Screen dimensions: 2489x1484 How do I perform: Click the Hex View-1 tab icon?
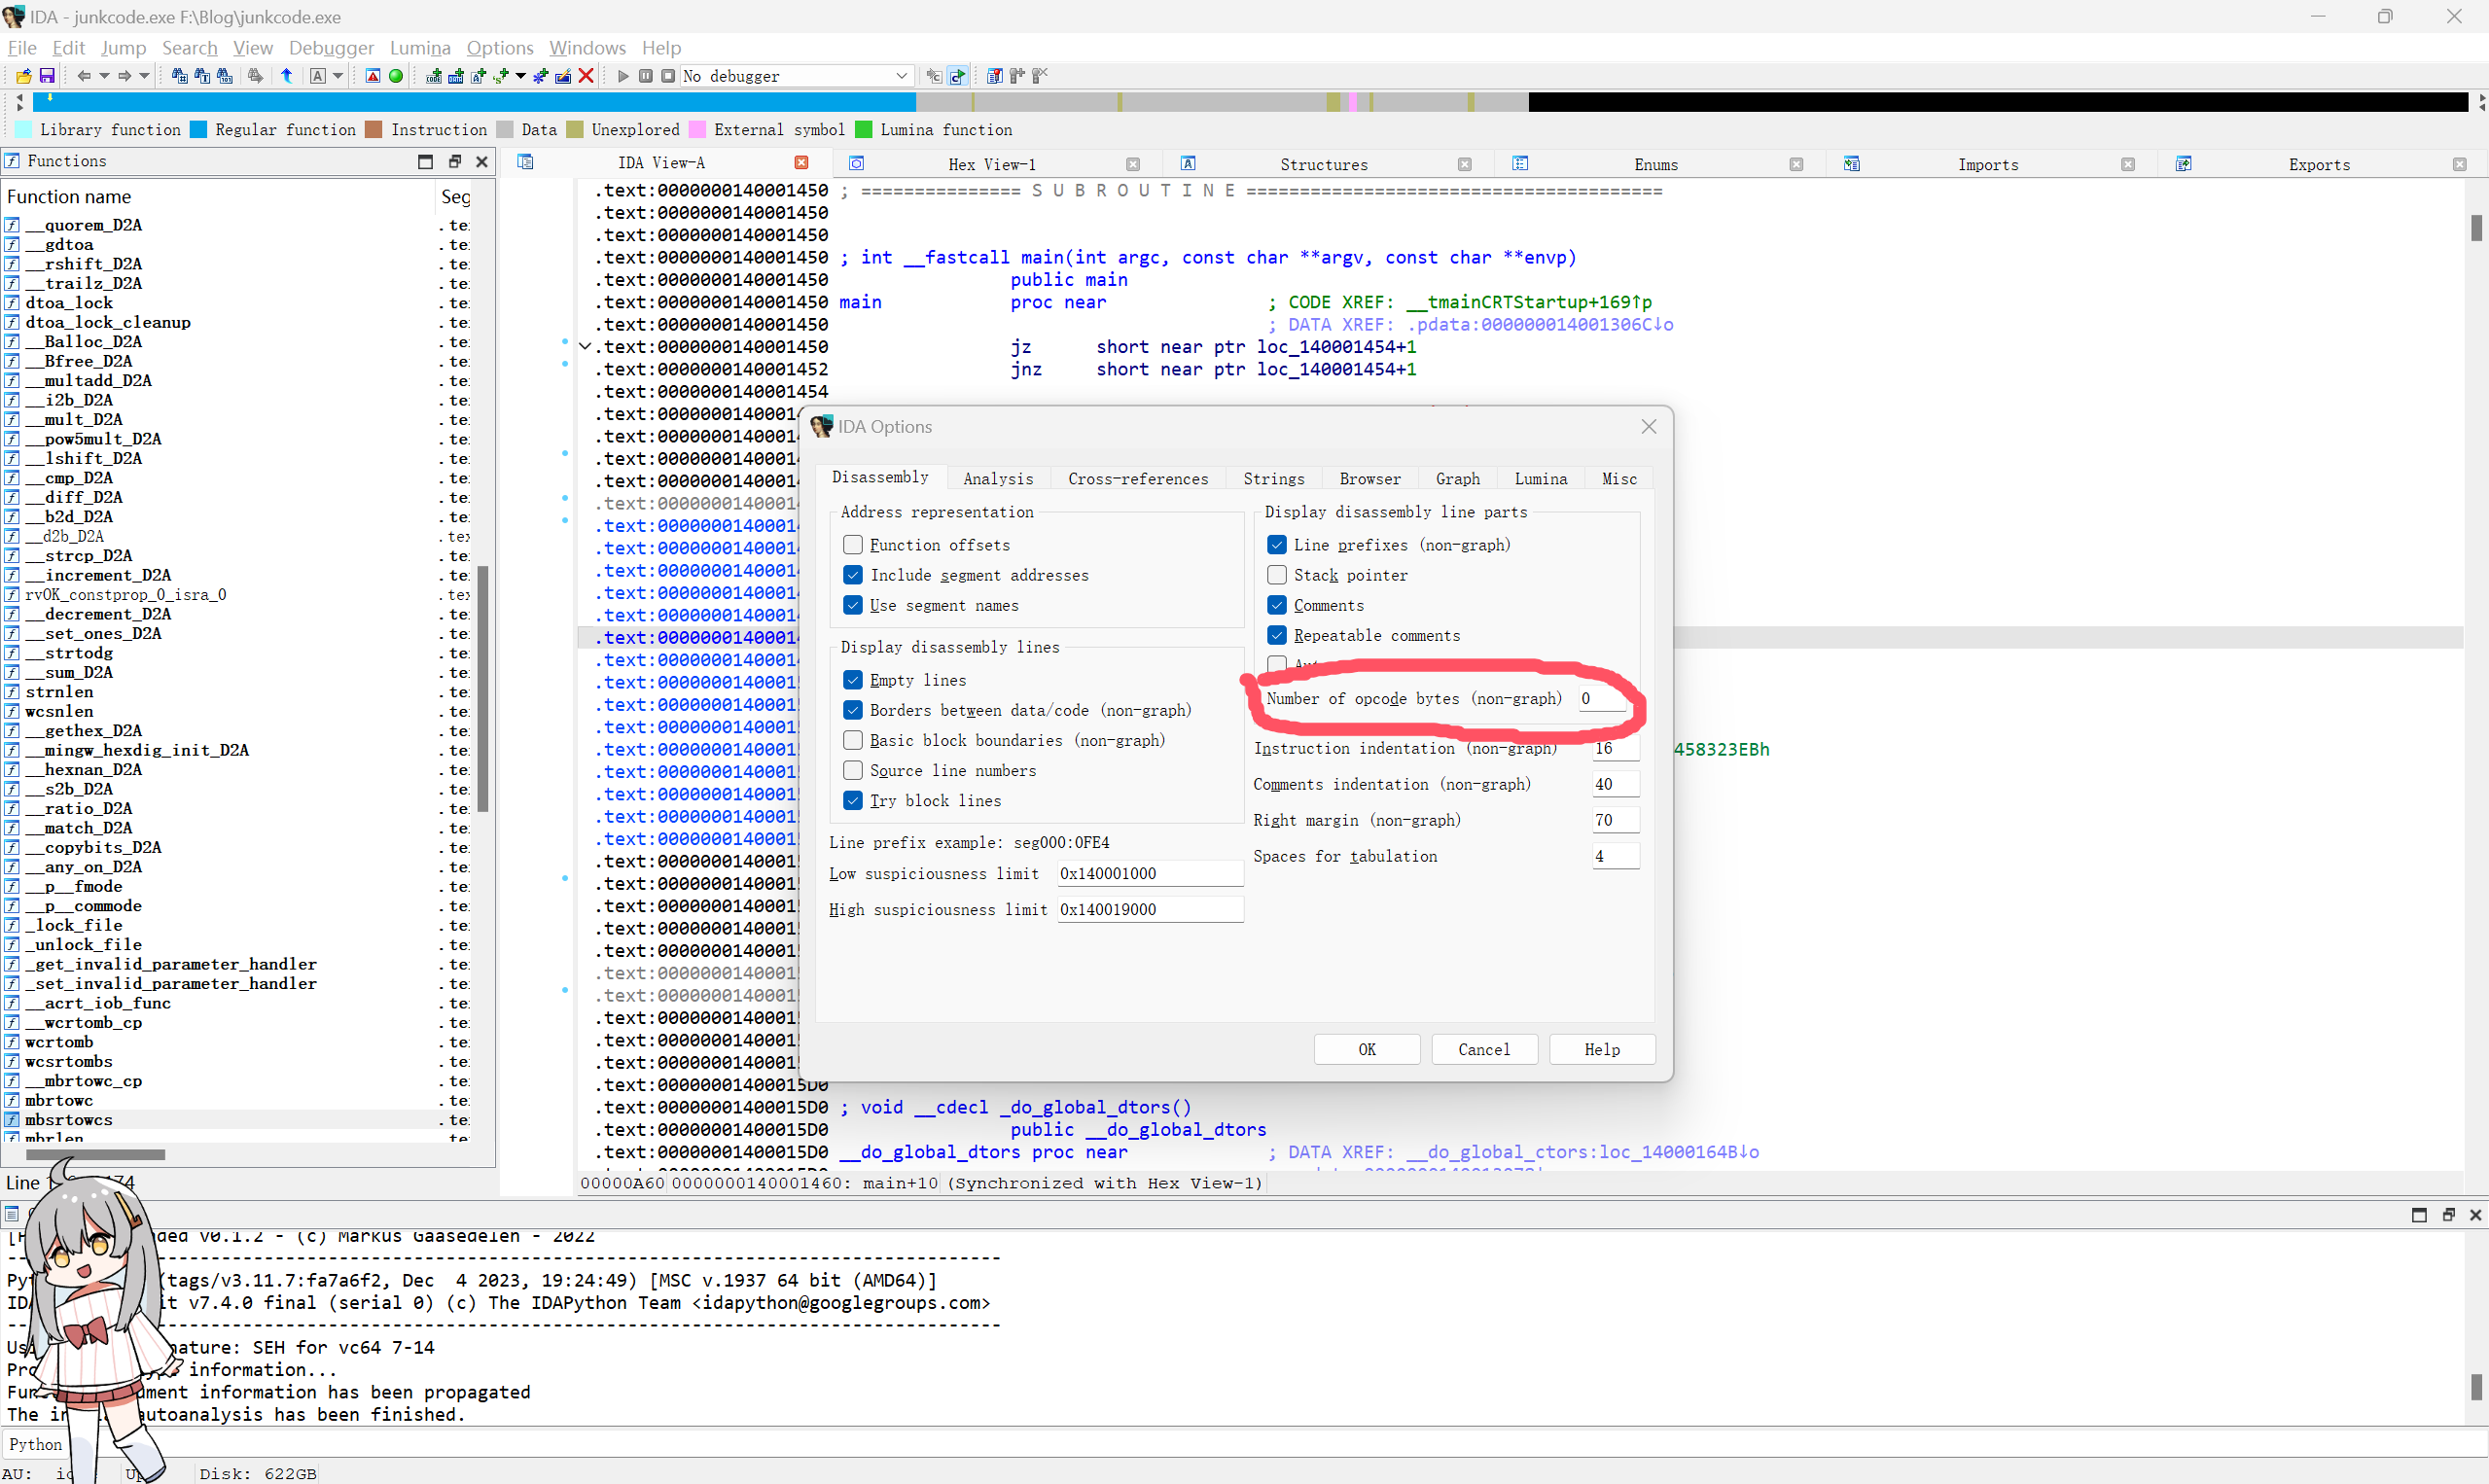[x=857, y=164]
